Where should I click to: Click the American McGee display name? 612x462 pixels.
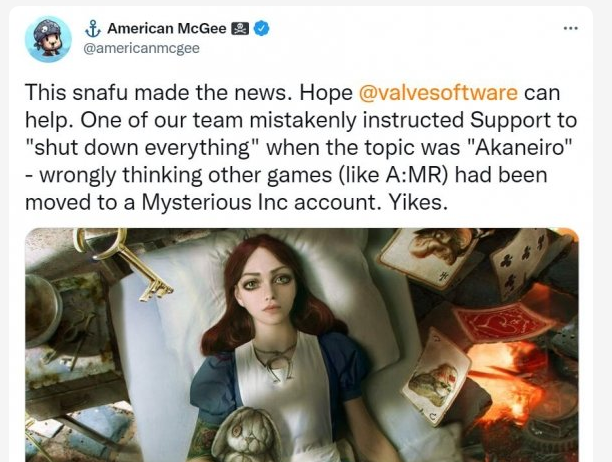[x=167, y=28]
